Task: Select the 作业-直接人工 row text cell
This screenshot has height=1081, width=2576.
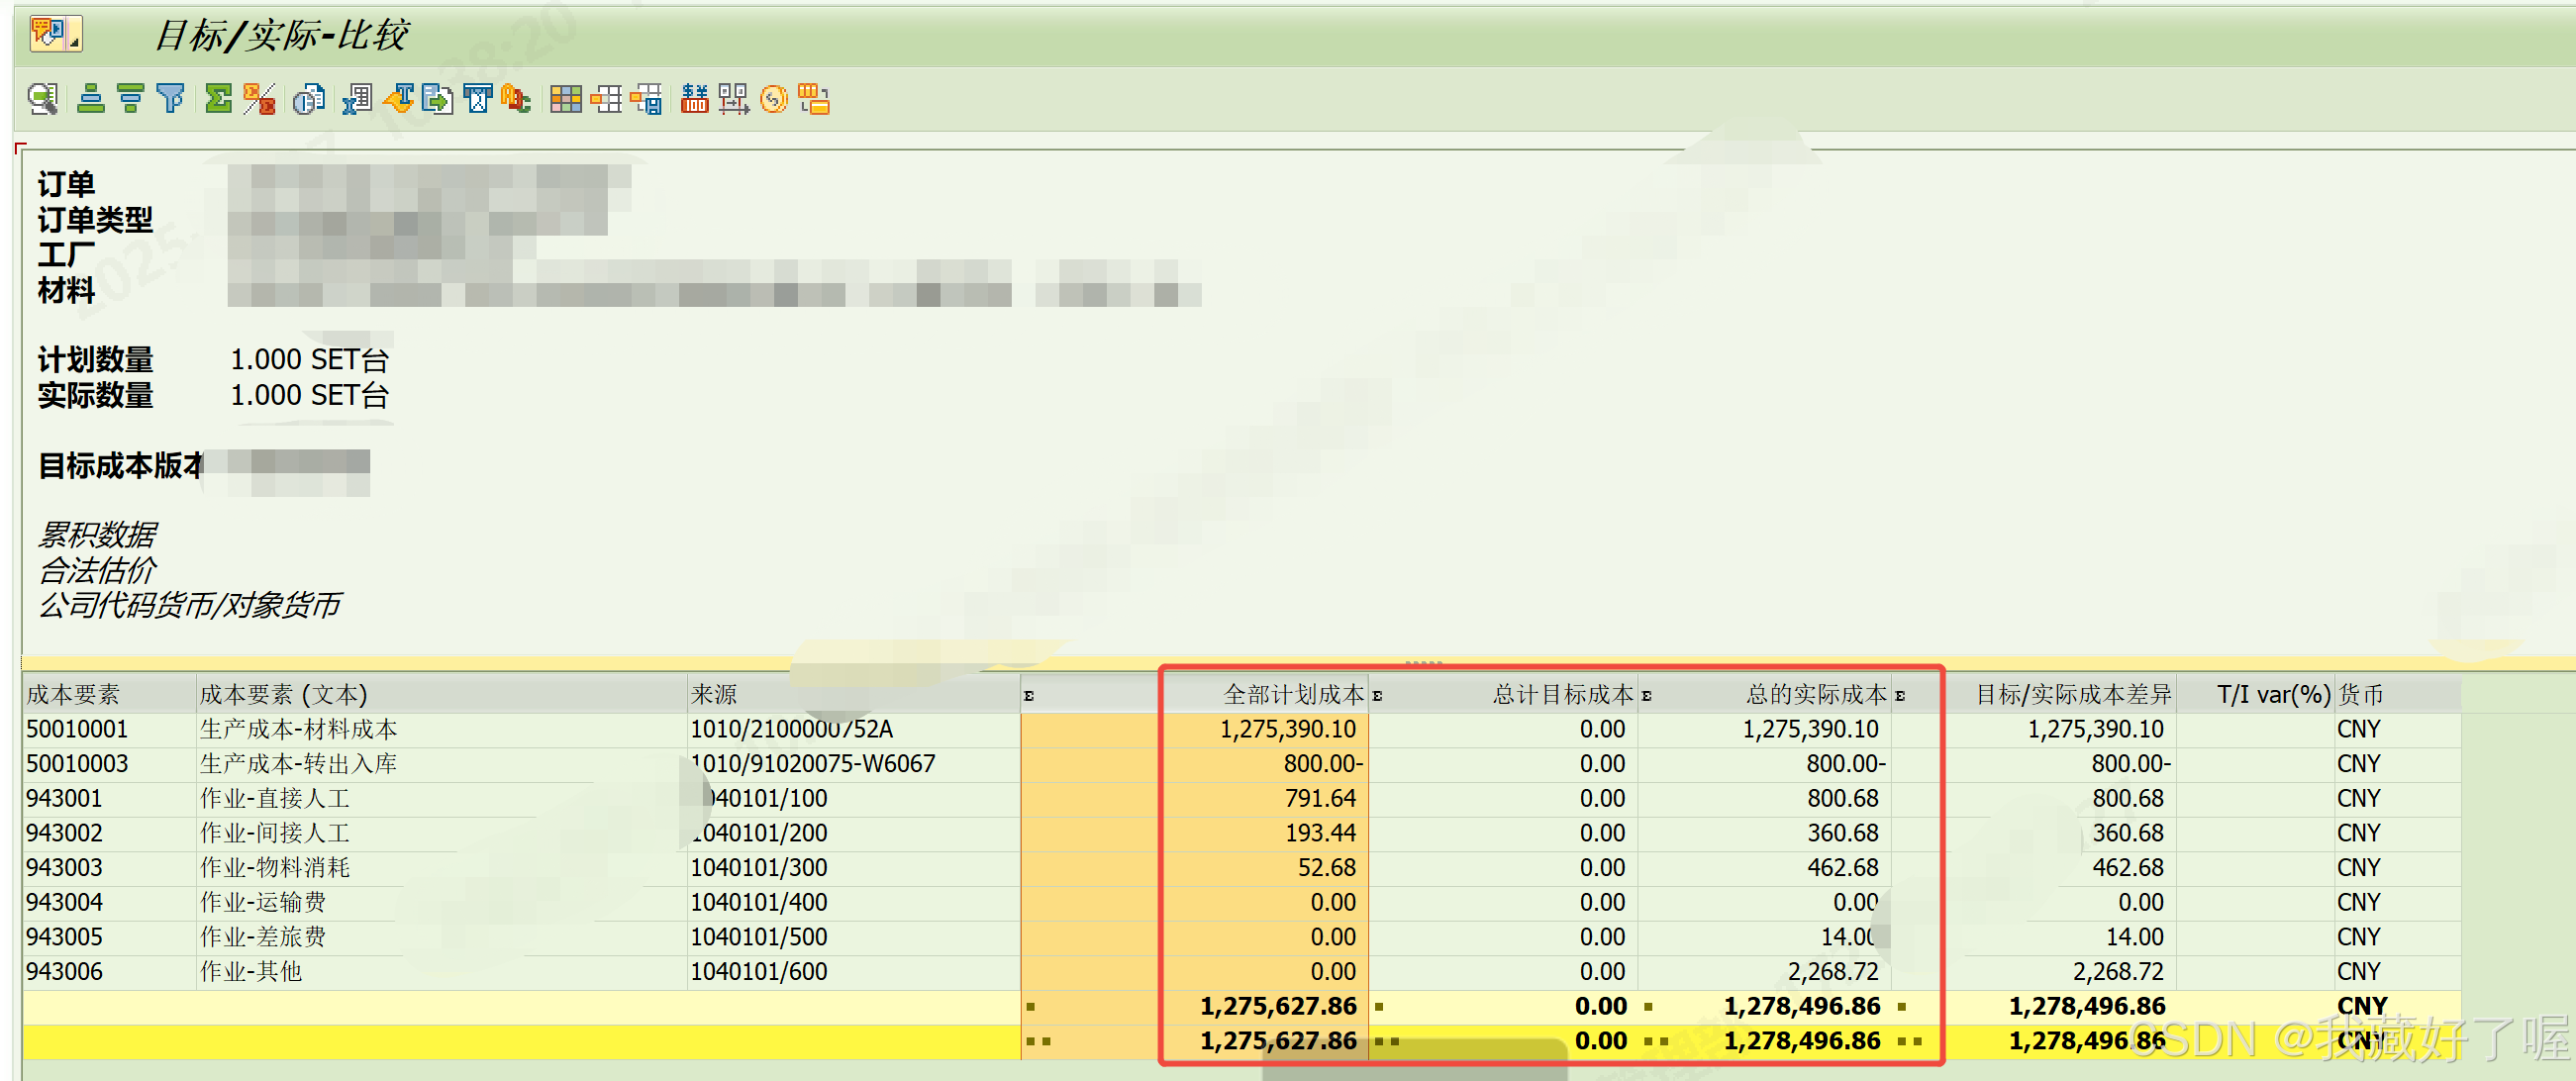Action: click(275, 798)
